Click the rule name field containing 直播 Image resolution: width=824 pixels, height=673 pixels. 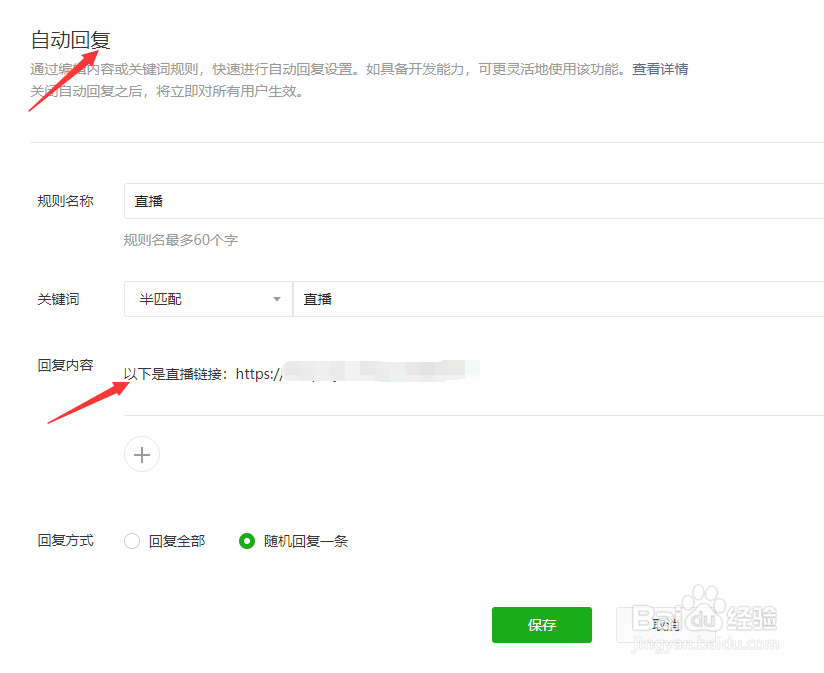click(300, 201)
